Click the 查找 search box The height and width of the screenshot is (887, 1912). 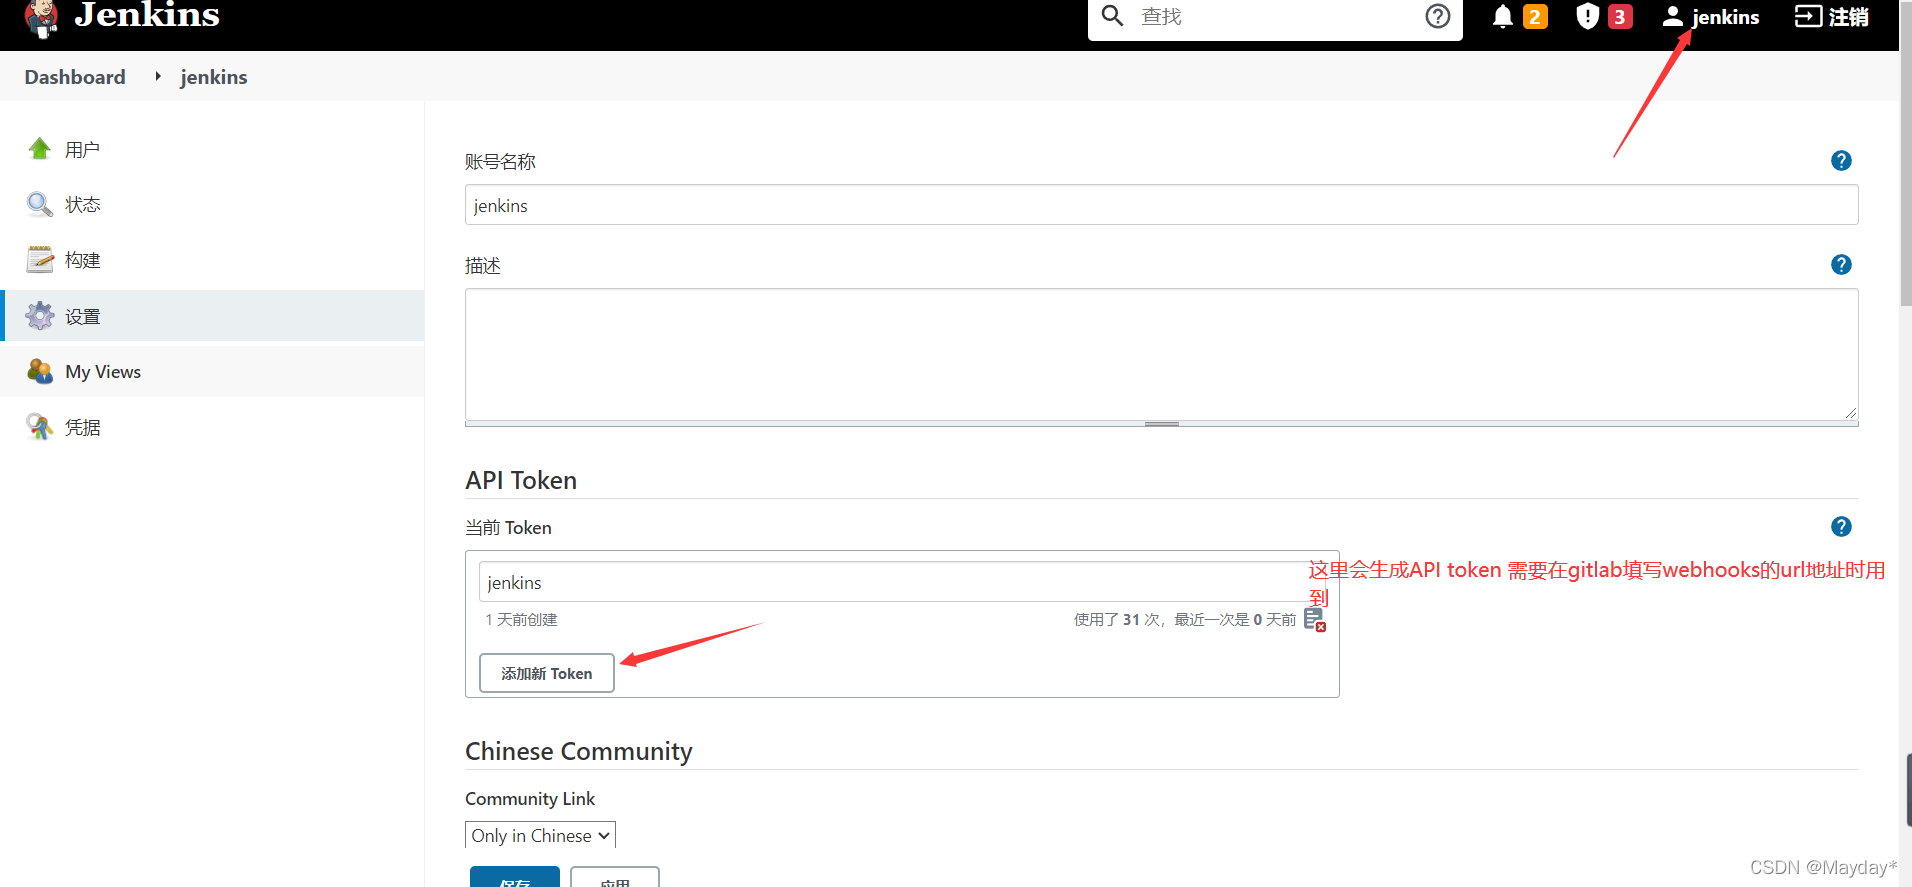[1275, 17]
